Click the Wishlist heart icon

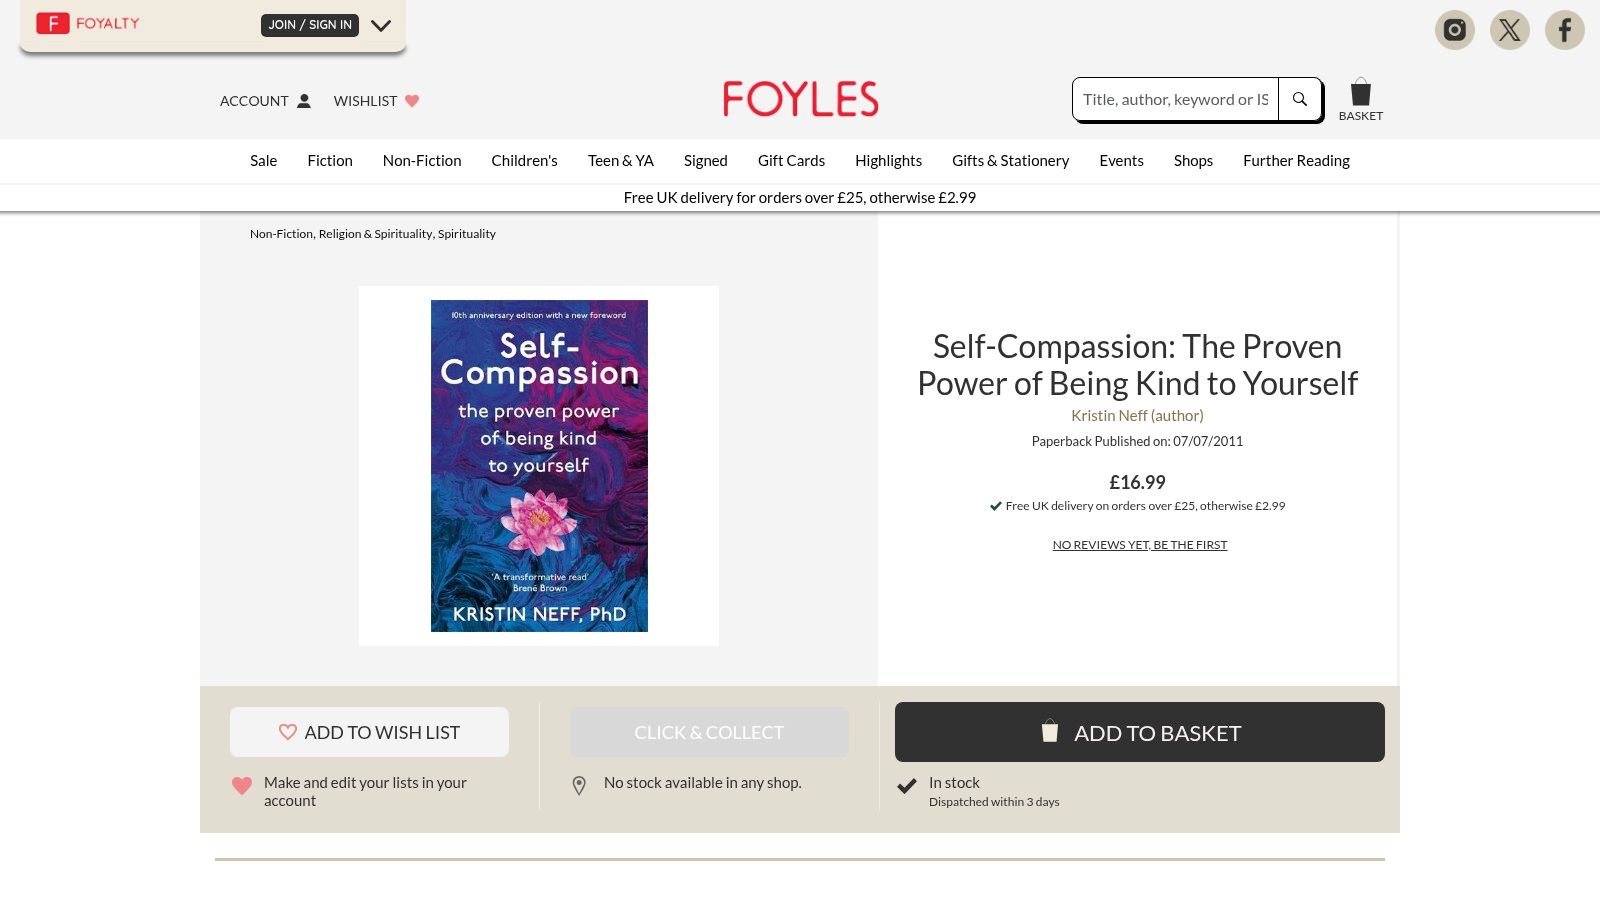(x=412, y=100)
